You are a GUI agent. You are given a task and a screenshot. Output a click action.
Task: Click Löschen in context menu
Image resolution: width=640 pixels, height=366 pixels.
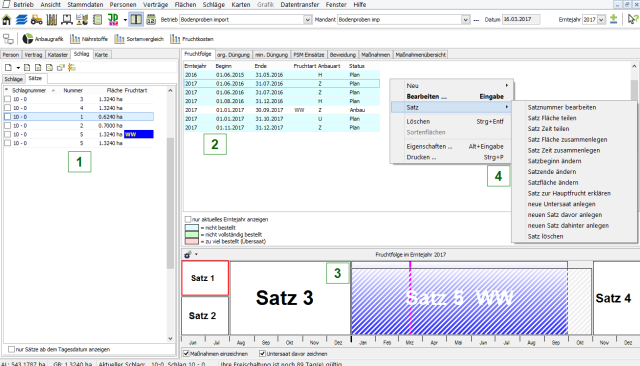click(418, 122)
